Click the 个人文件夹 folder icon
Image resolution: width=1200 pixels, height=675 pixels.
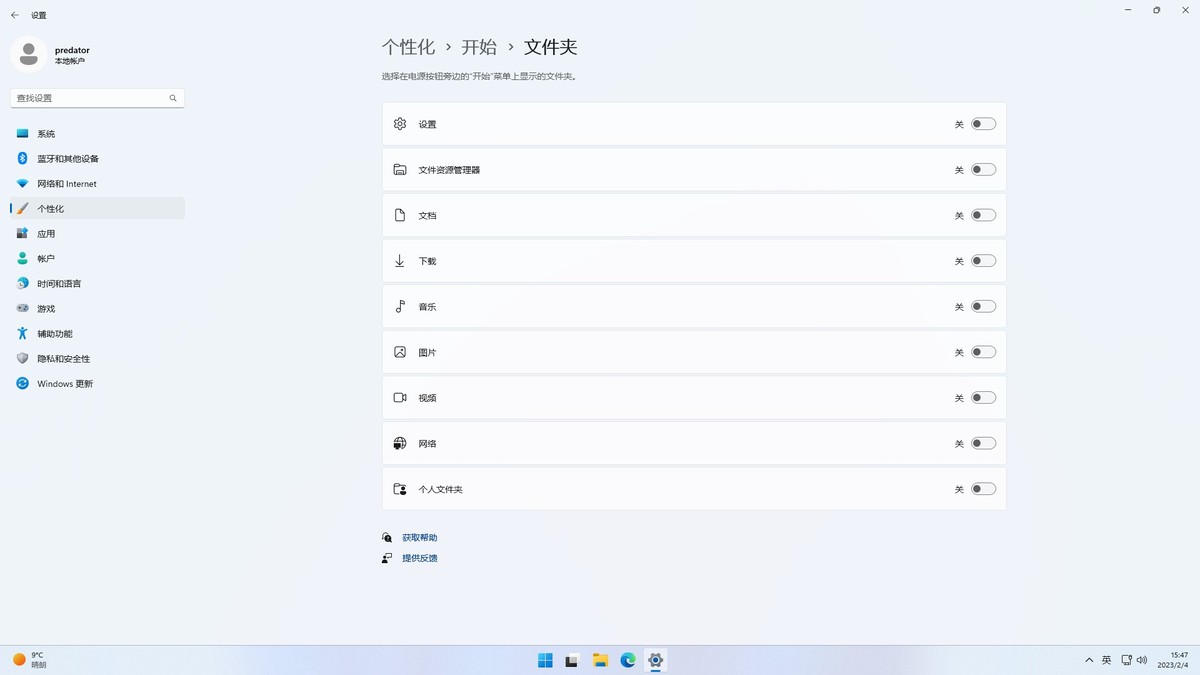pyautogui.click(x=399, y=488)
